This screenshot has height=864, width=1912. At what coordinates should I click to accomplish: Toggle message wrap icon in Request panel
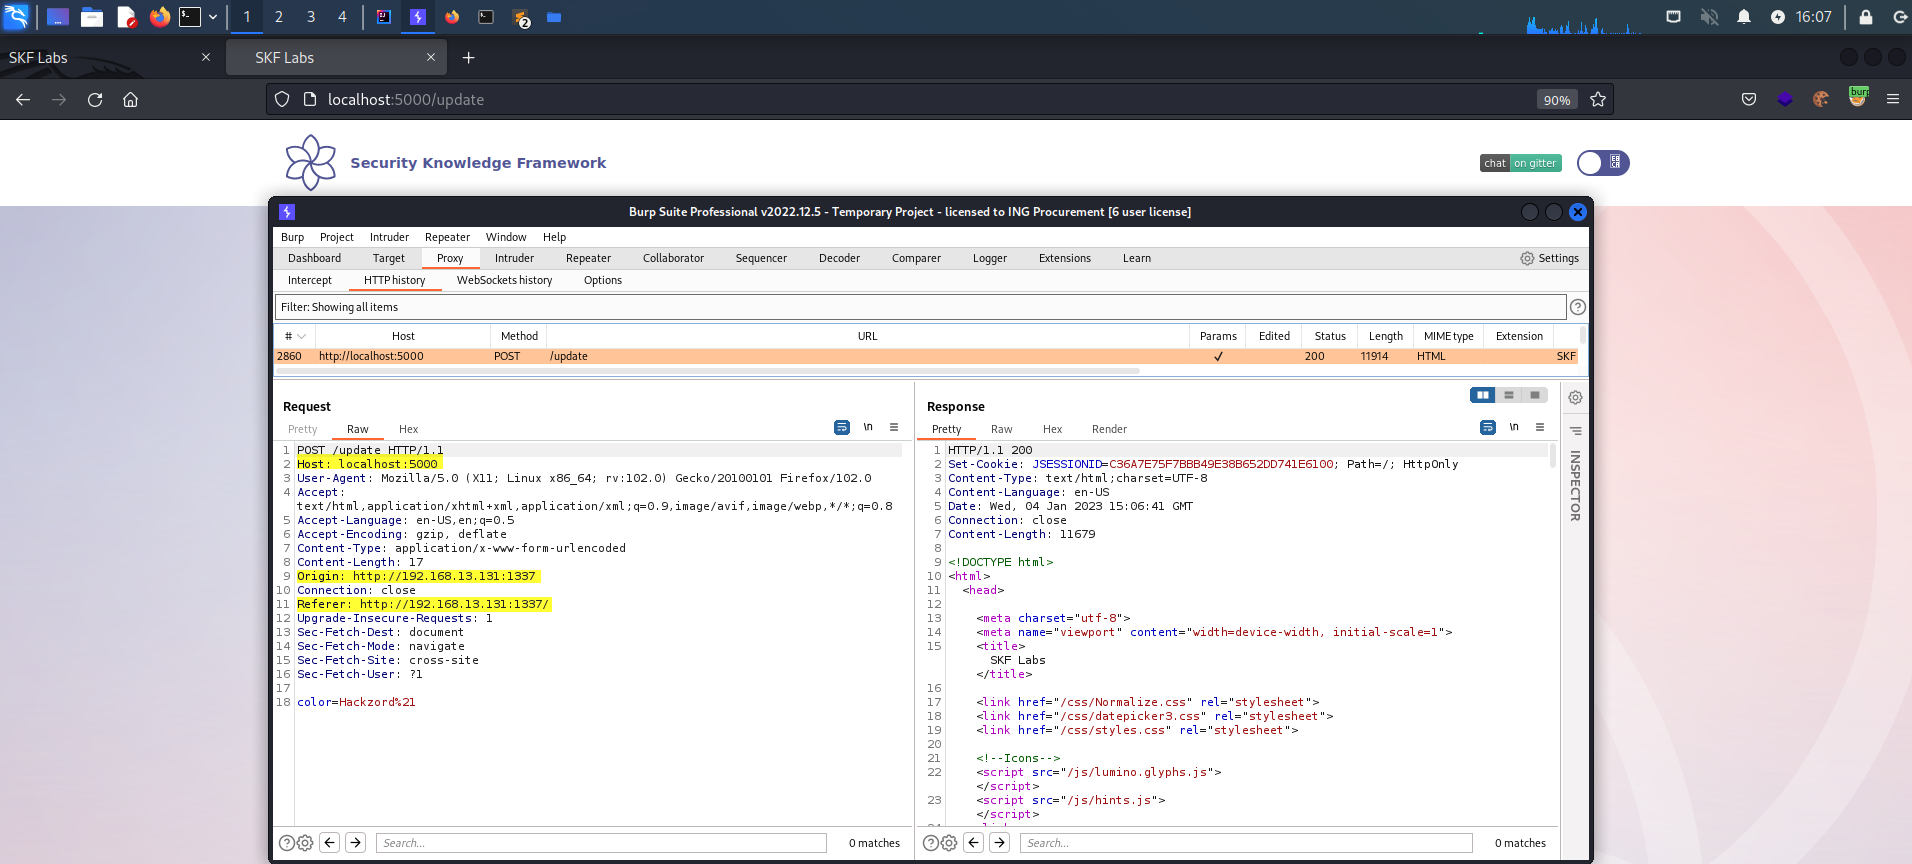click(x=842, y=427)
